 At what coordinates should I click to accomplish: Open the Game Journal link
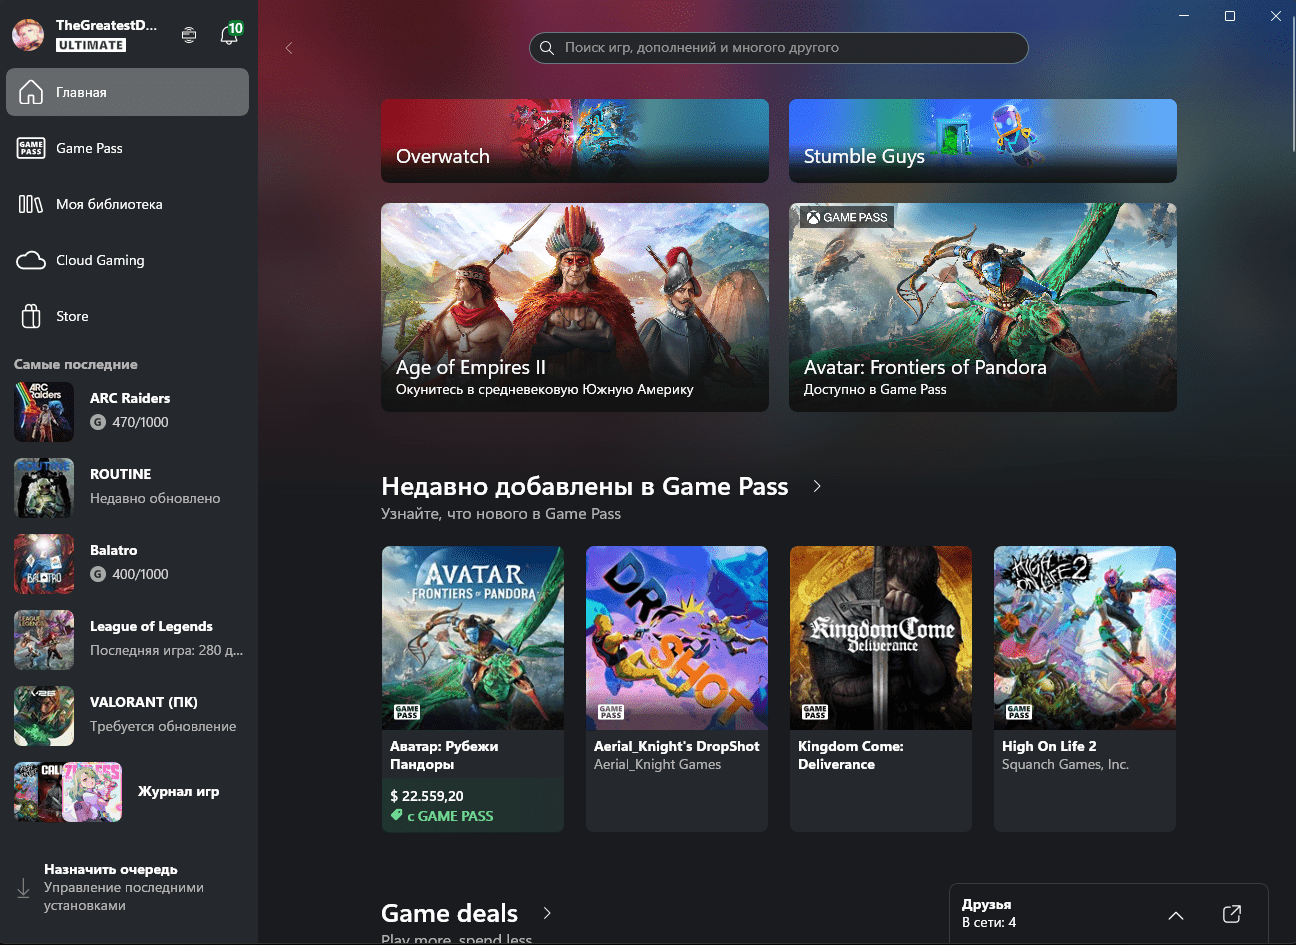178,791
